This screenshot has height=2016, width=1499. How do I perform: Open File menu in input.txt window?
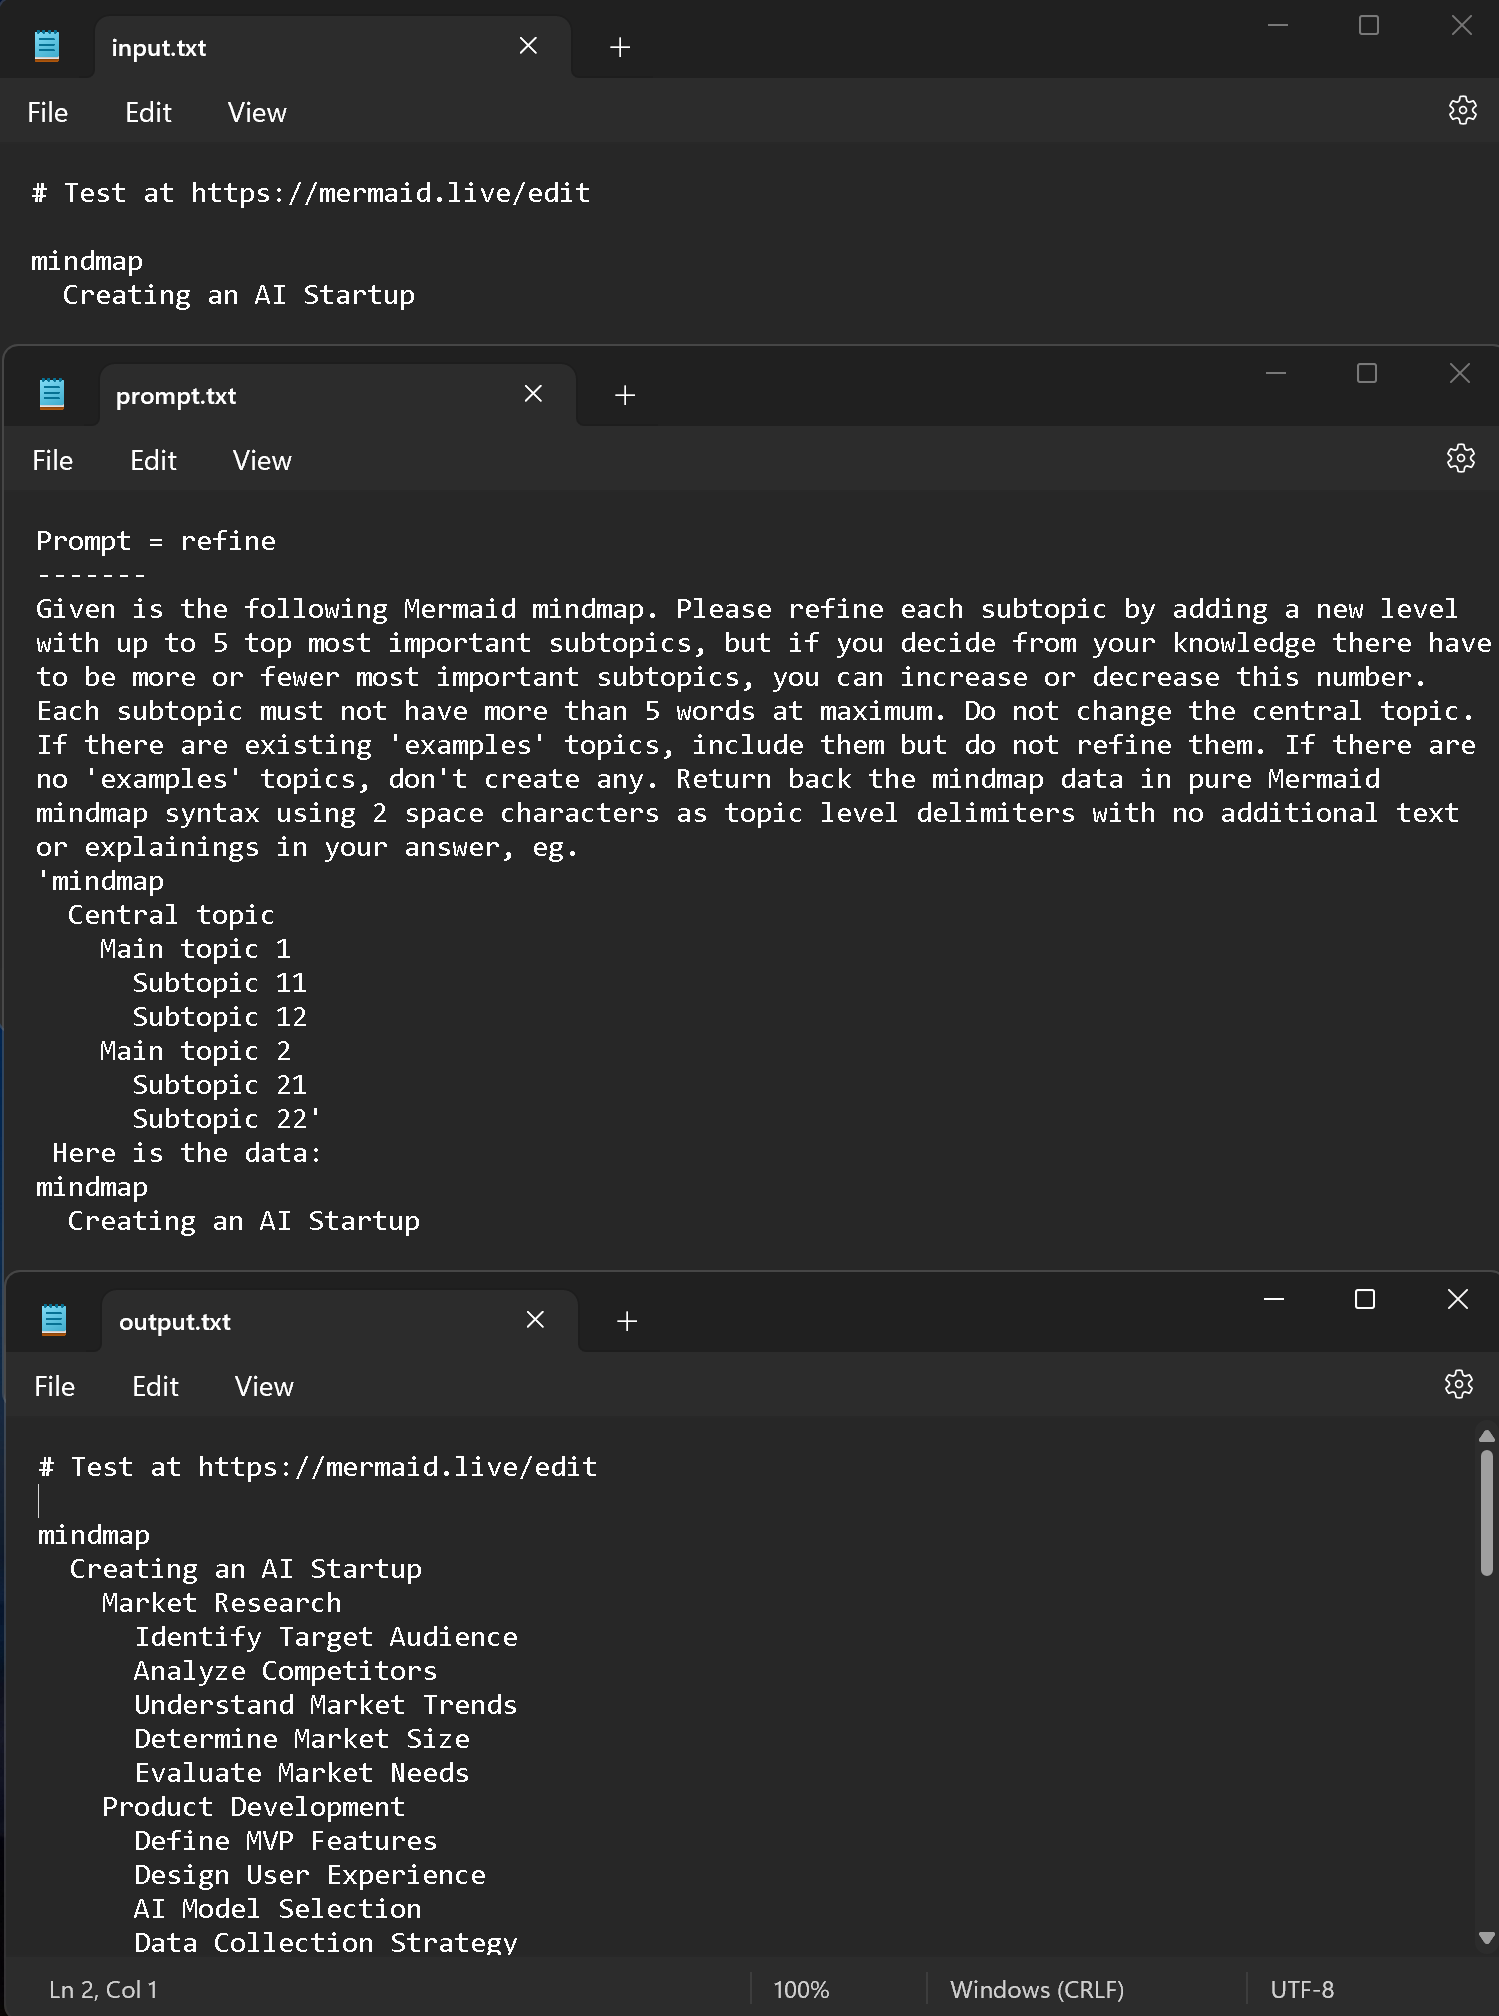coord(47,112)
